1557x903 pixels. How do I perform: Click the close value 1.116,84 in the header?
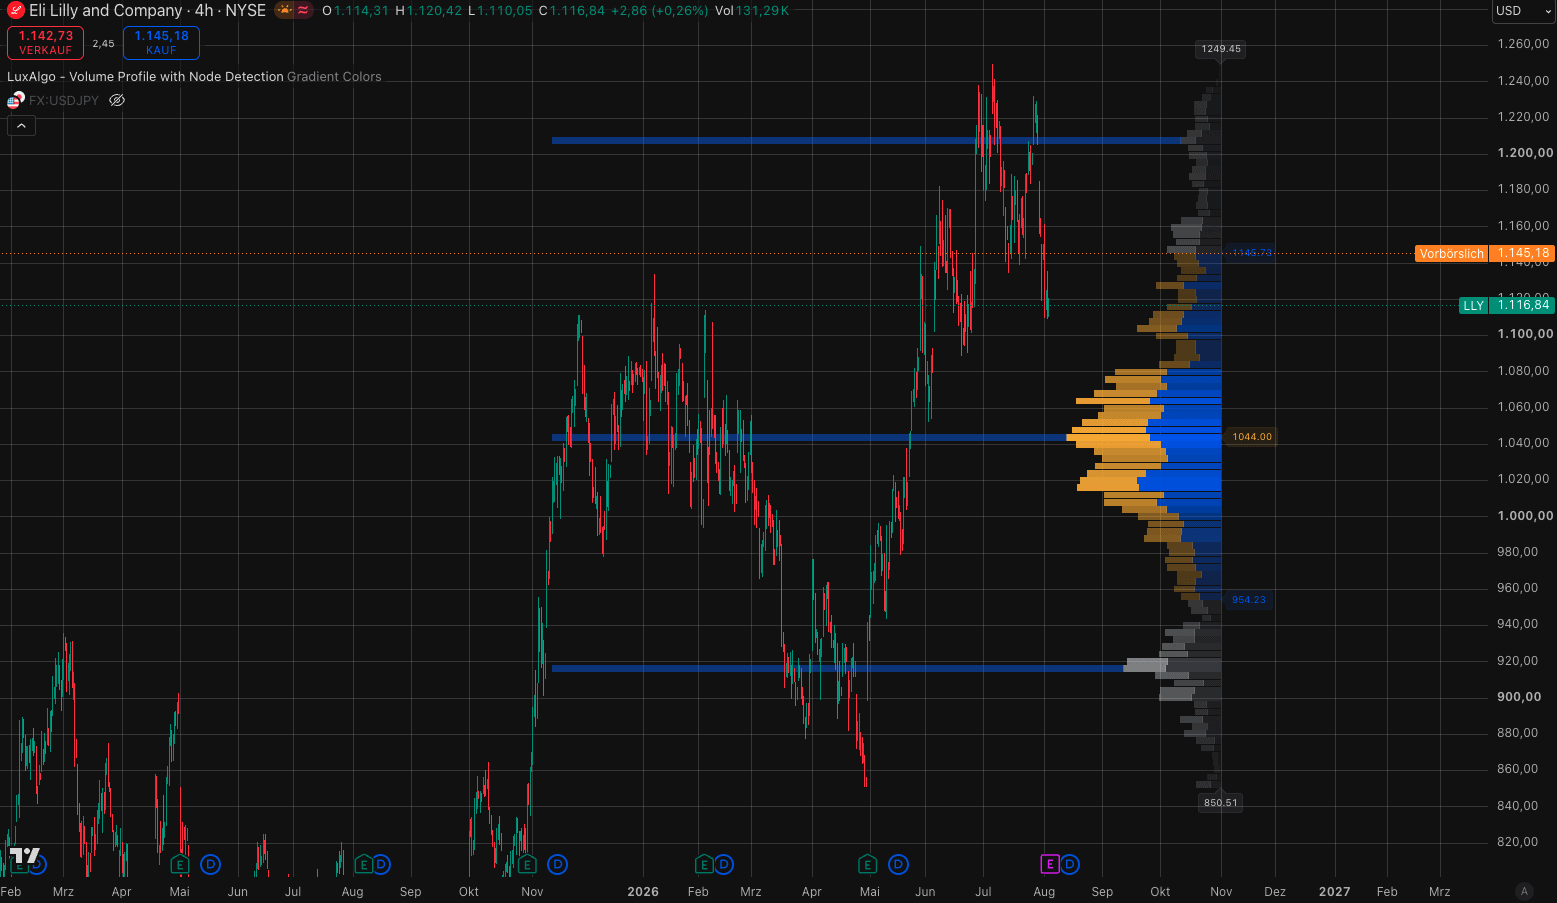[x=577, y=11]
